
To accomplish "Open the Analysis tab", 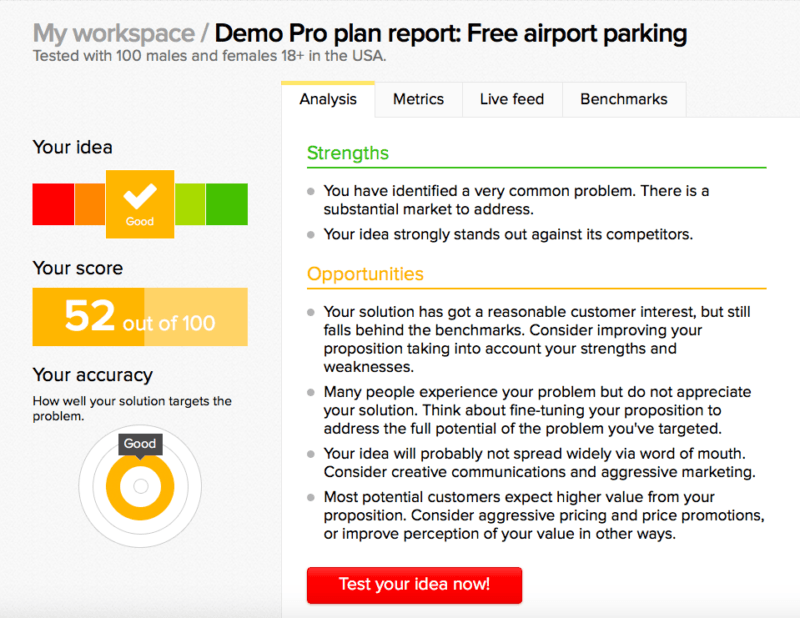I will (328, 99).
